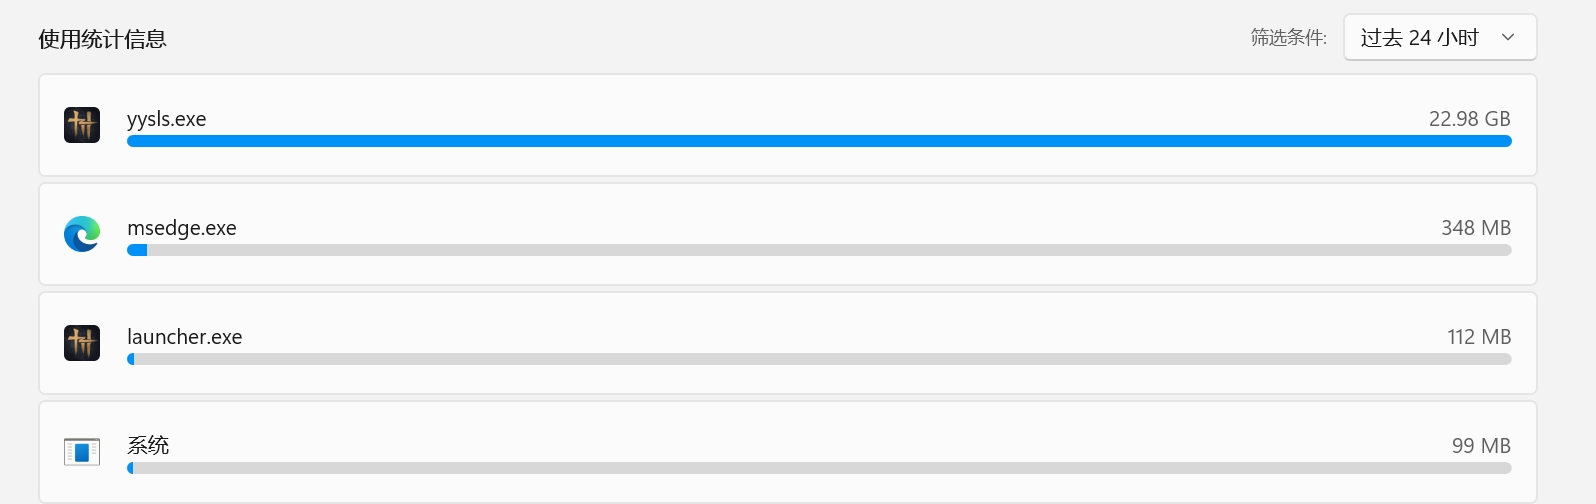Click the 112 MB usage value

1479,337
